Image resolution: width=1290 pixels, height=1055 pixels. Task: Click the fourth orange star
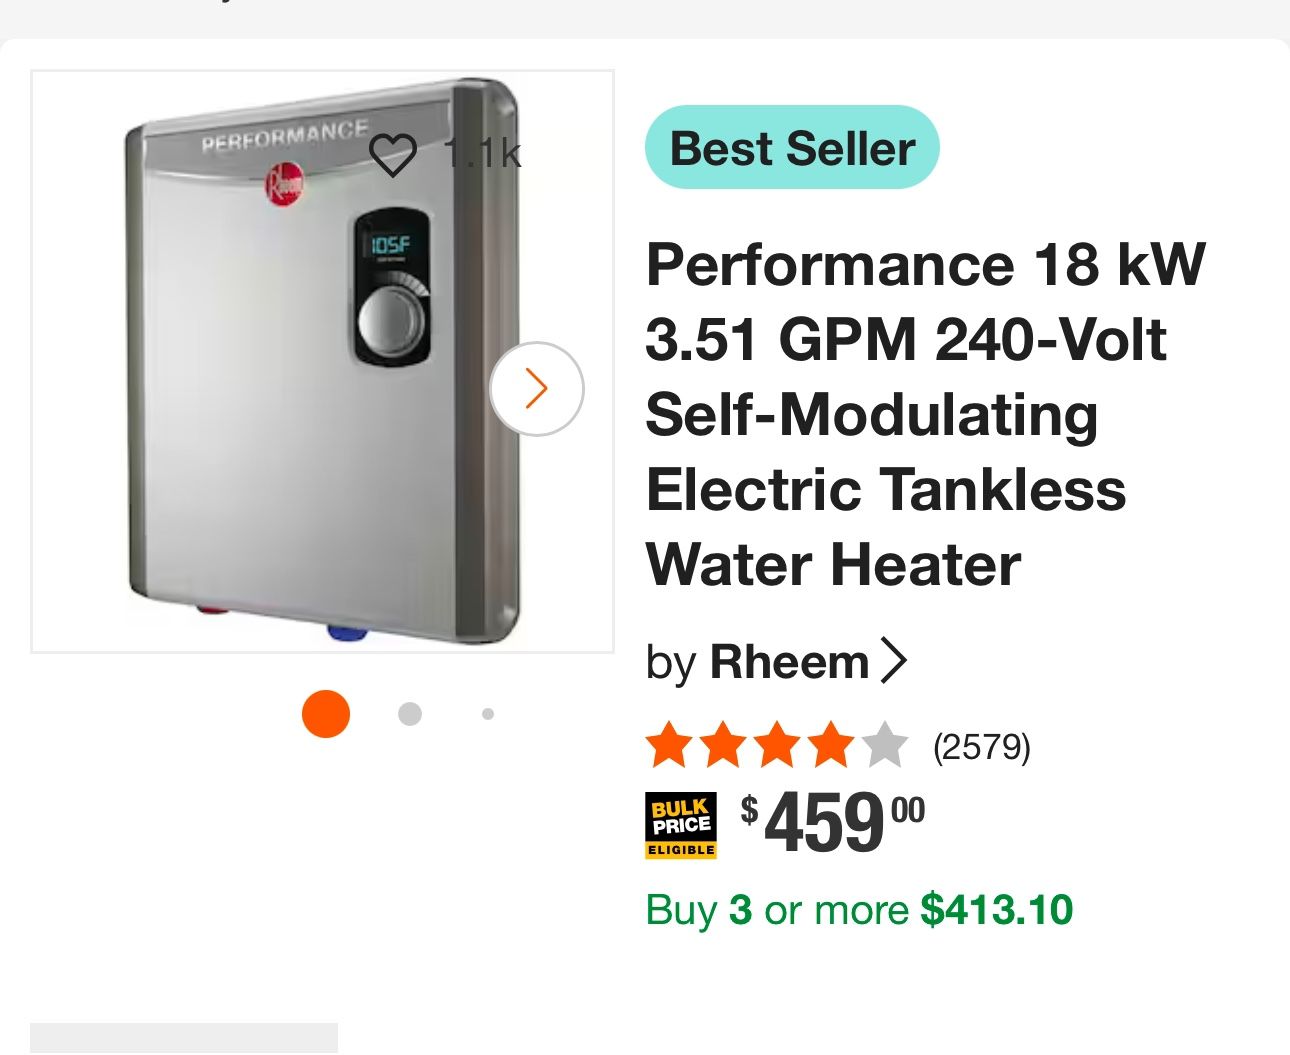coord(831,744)
